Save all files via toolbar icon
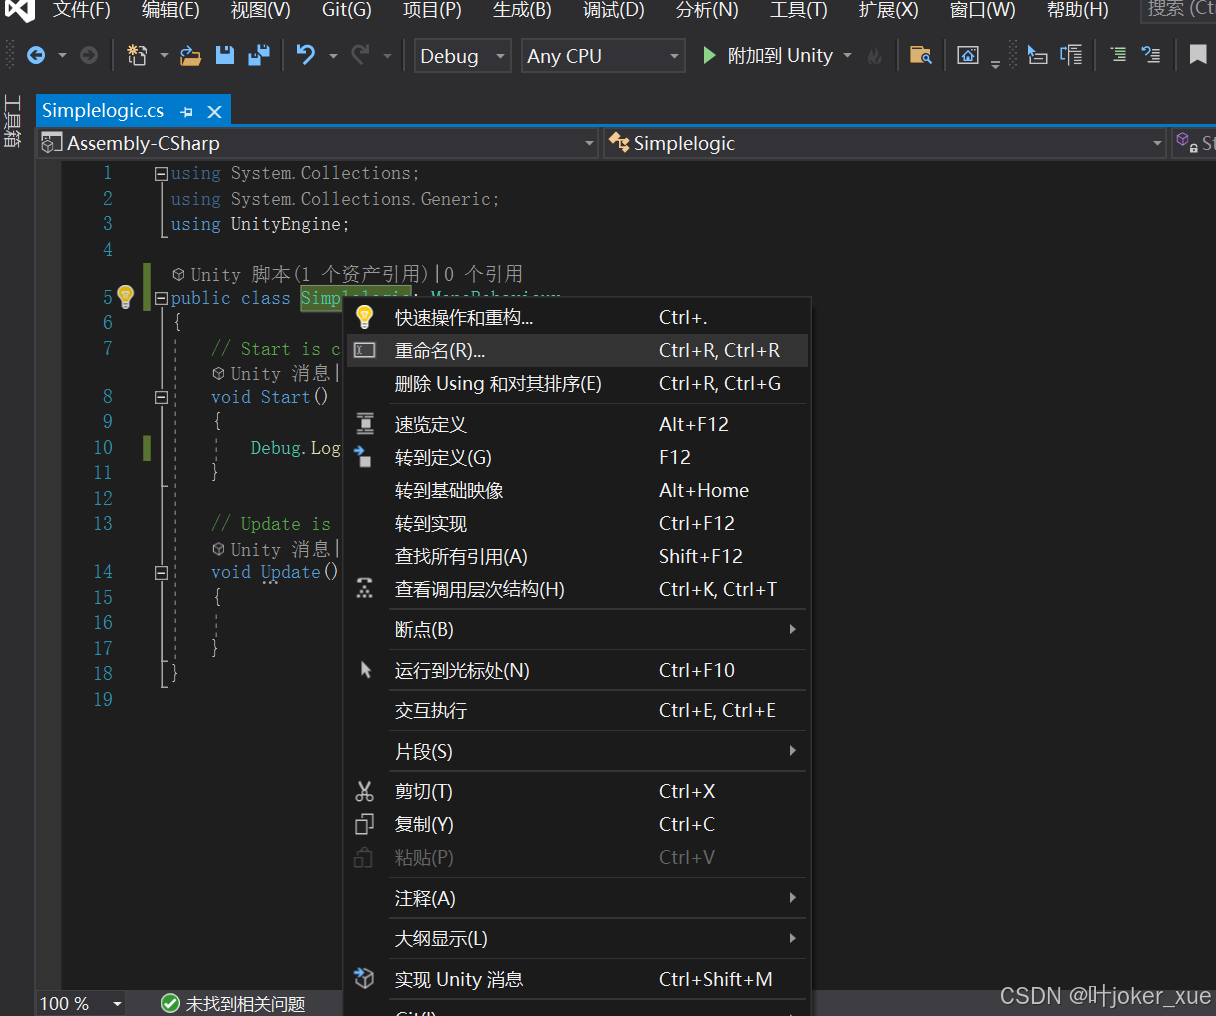The image size is (1216, 1016). [x=258, y=55]
